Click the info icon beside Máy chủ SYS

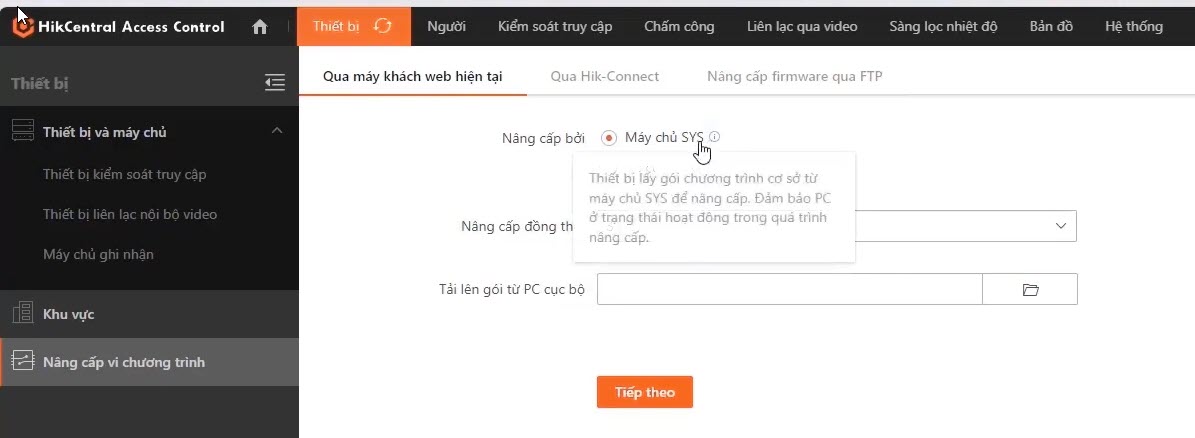click(x=714, y=137)
